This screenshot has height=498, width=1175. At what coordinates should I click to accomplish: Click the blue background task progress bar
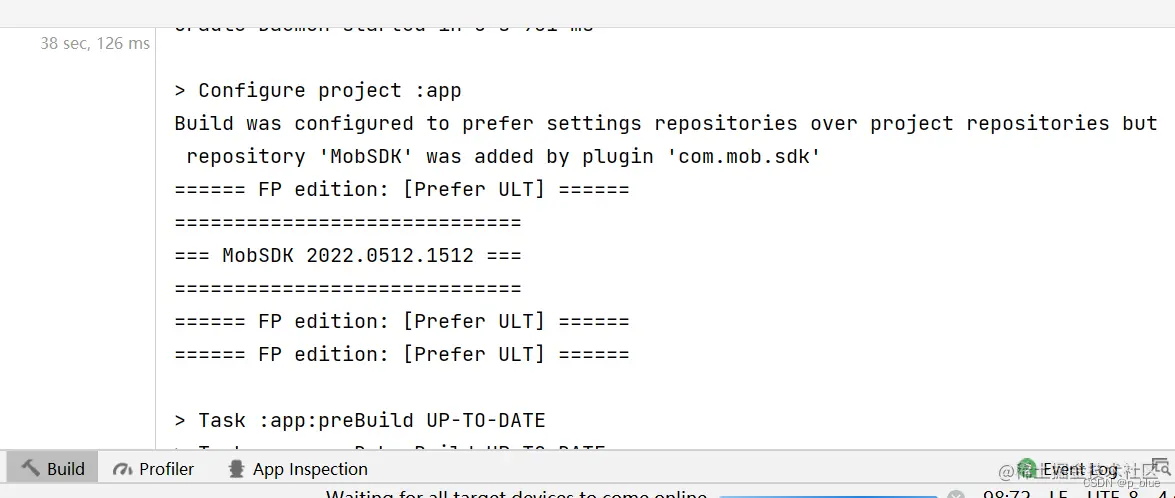(828, 495)
